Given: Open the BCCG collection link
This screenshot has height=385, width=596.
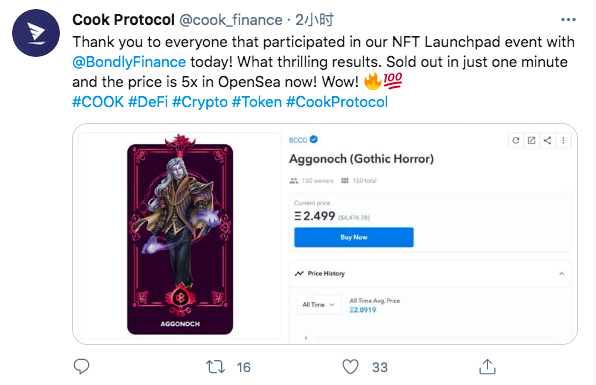Looking at the screenshot, I should tap(298, 140).
